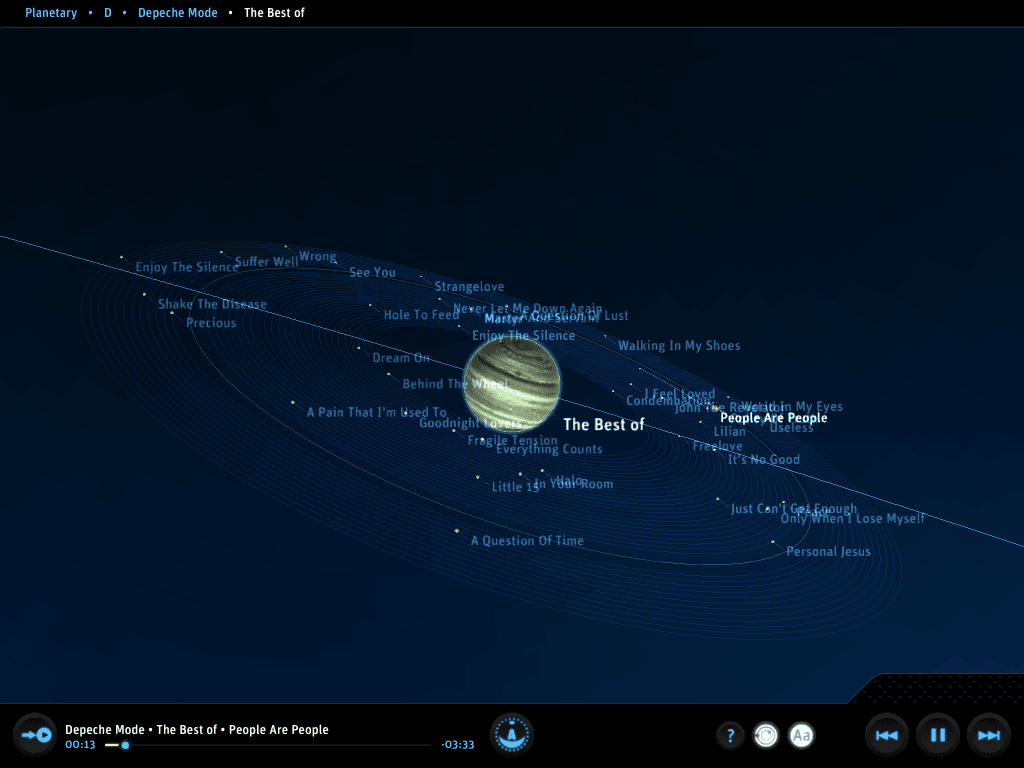Select Shake The Disease track
The height and width of the screenshot is (768, 1024).
click(x=212, y=304)
